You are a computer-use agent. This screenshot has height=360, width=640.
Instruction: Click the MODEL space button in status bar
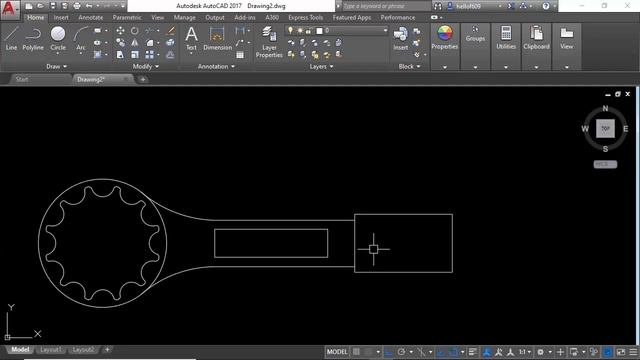click(x=337, y=352)
